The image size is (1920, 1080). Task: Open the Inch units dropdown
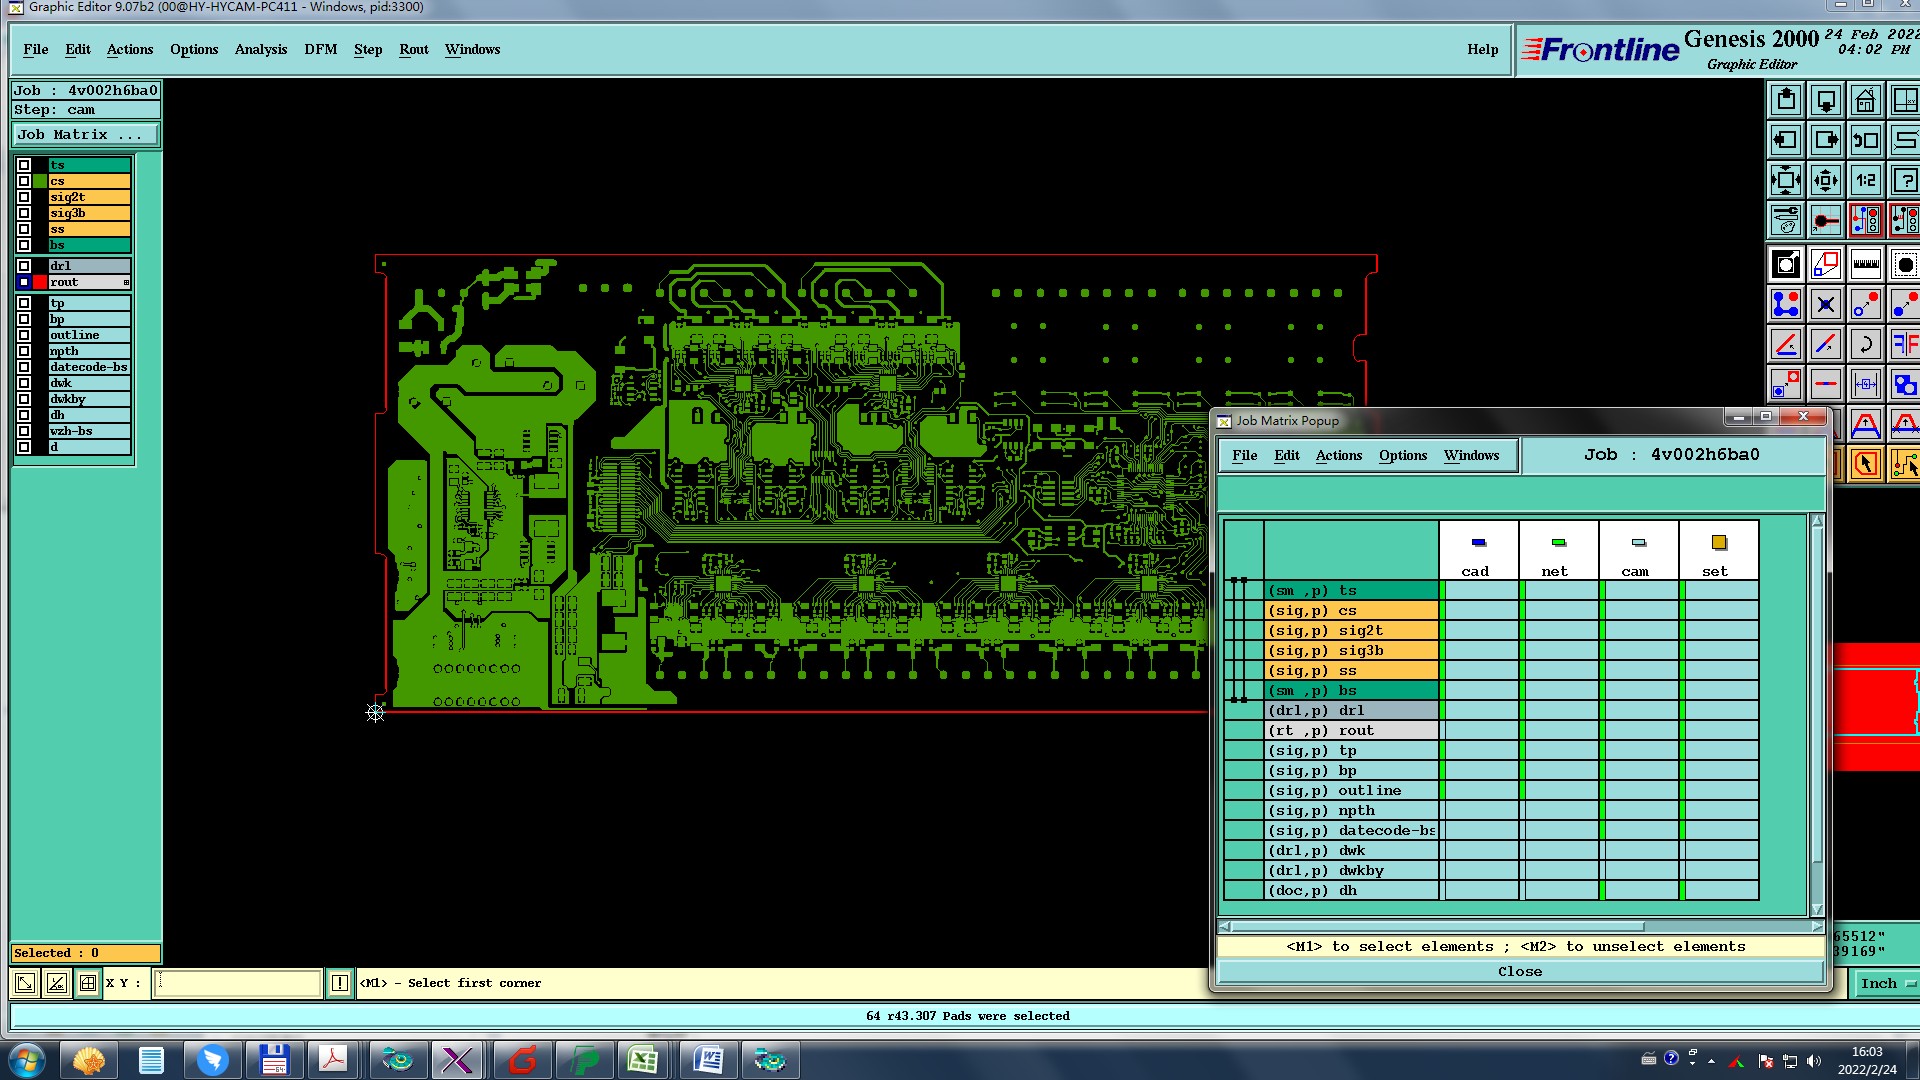pyautogui.click(x=1886, y=983)
